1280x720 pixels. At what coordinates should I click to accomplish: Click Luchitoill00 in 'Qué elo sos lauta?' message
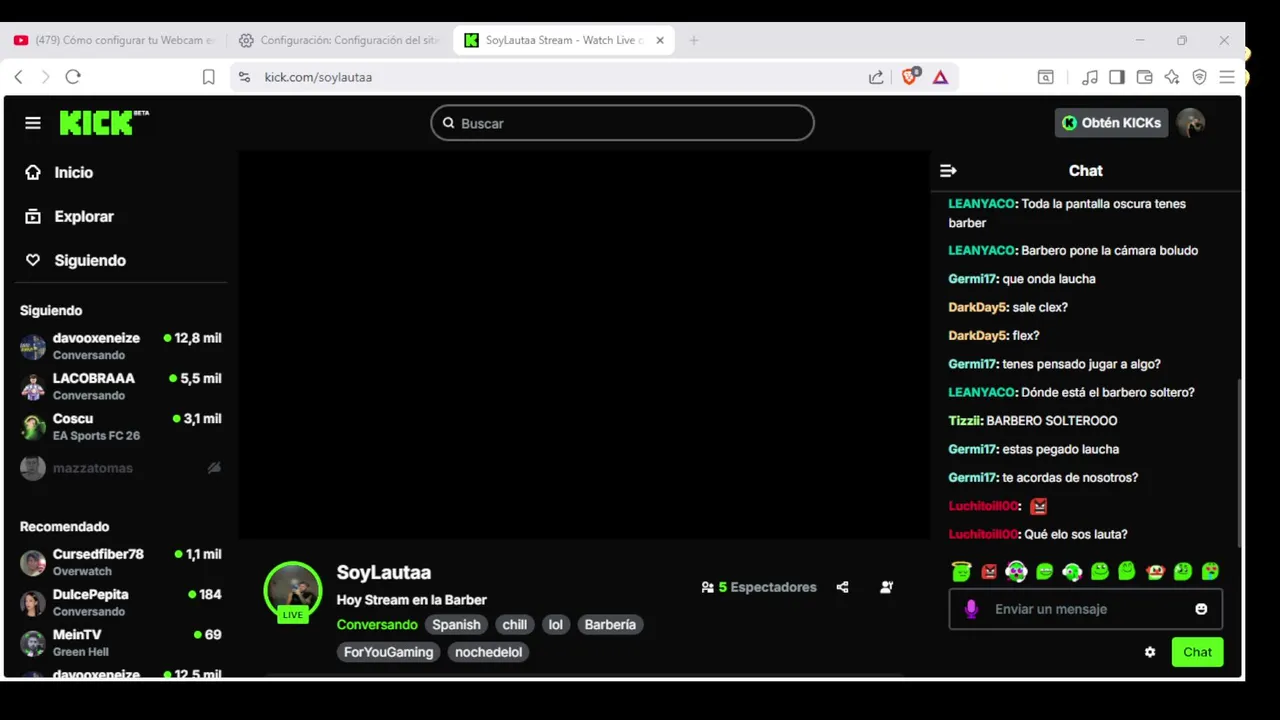point(983,534)
